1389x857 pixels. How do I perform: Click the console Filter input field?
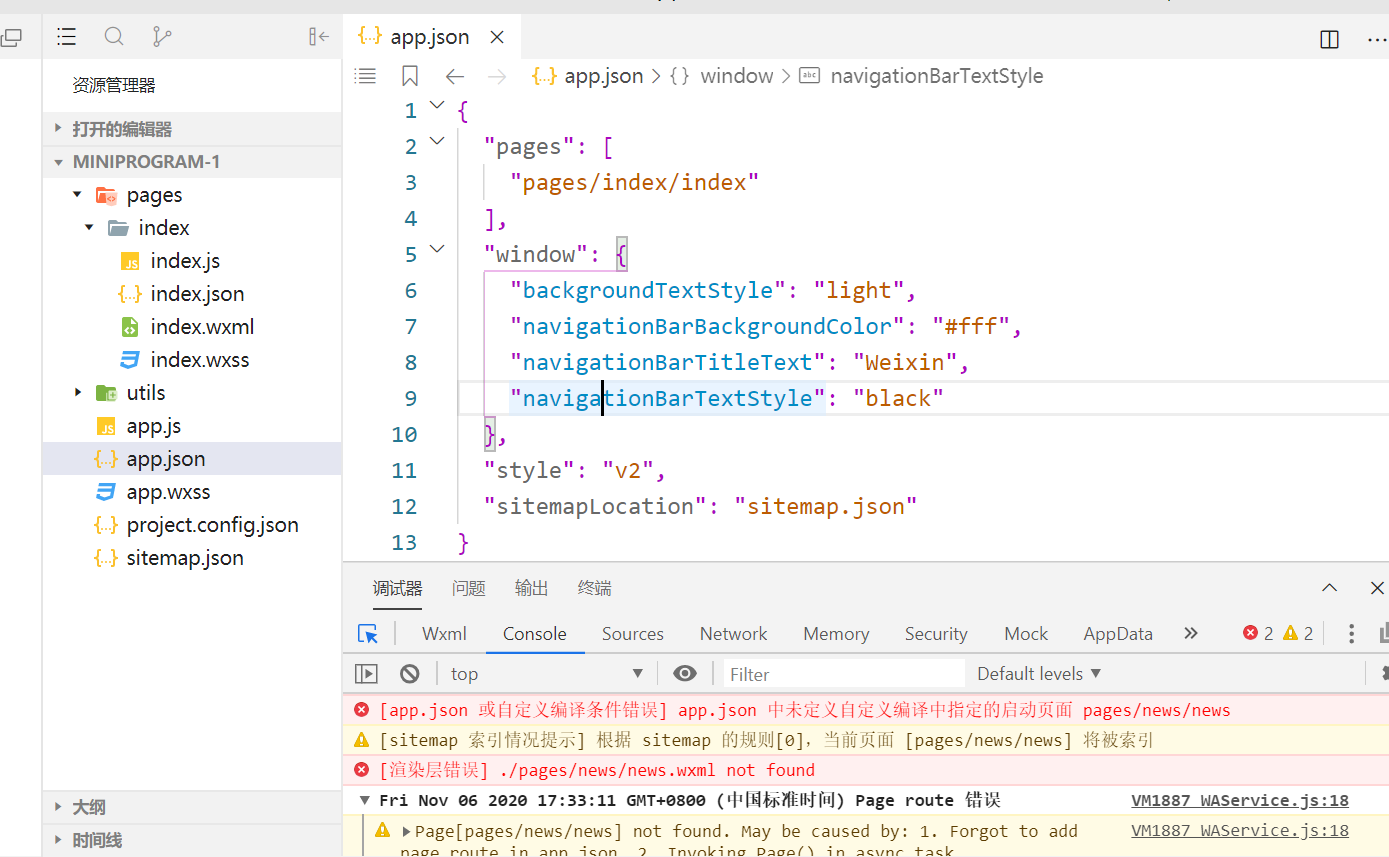click(845, 673)
